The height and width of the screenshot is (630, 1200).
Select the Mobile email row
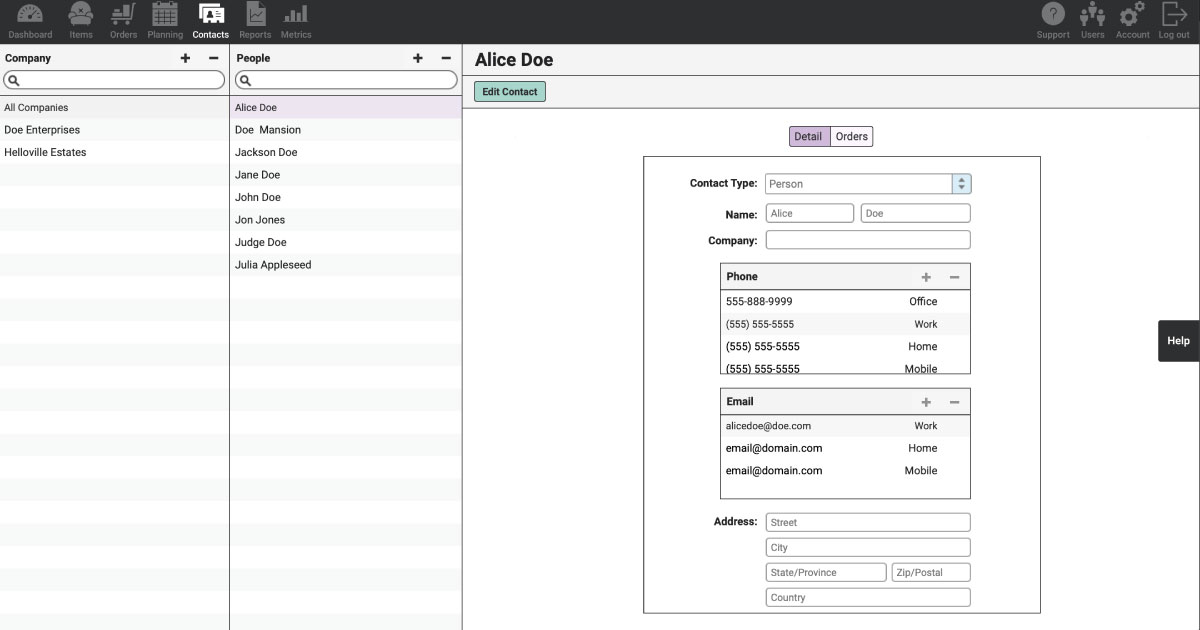point(845,471)
